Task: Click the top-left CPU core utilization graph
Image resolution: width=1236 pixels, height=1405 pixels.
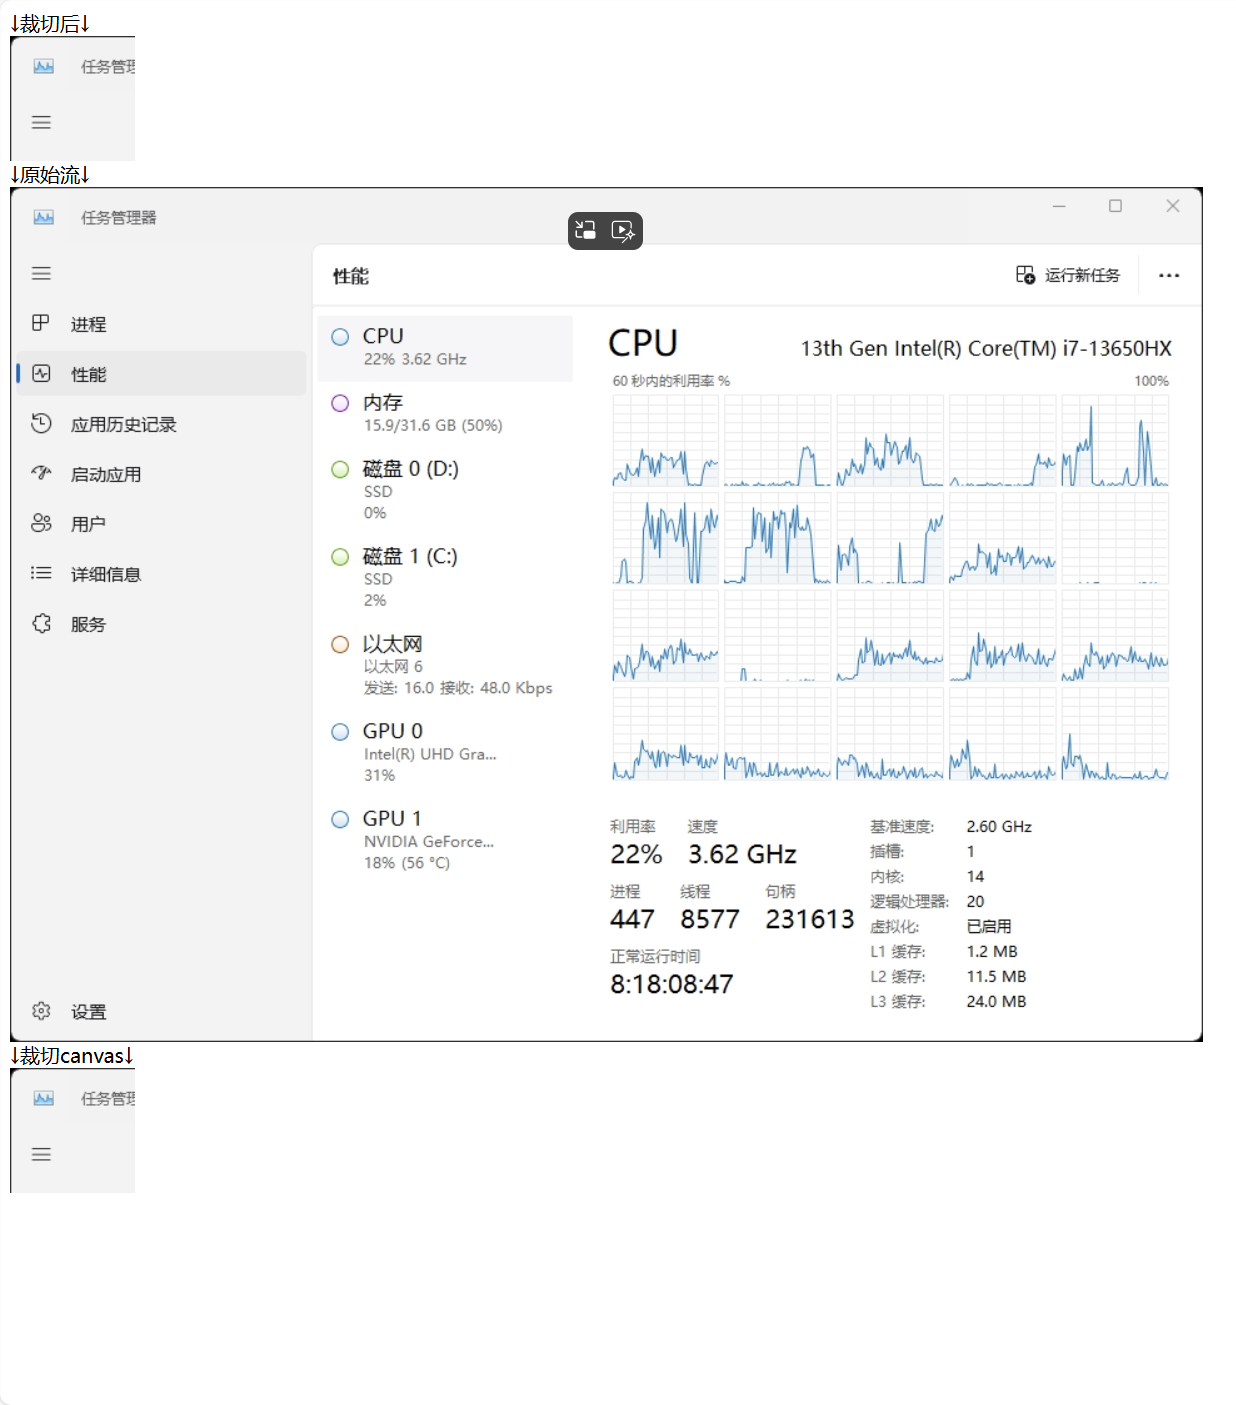Action: point(665,440)
